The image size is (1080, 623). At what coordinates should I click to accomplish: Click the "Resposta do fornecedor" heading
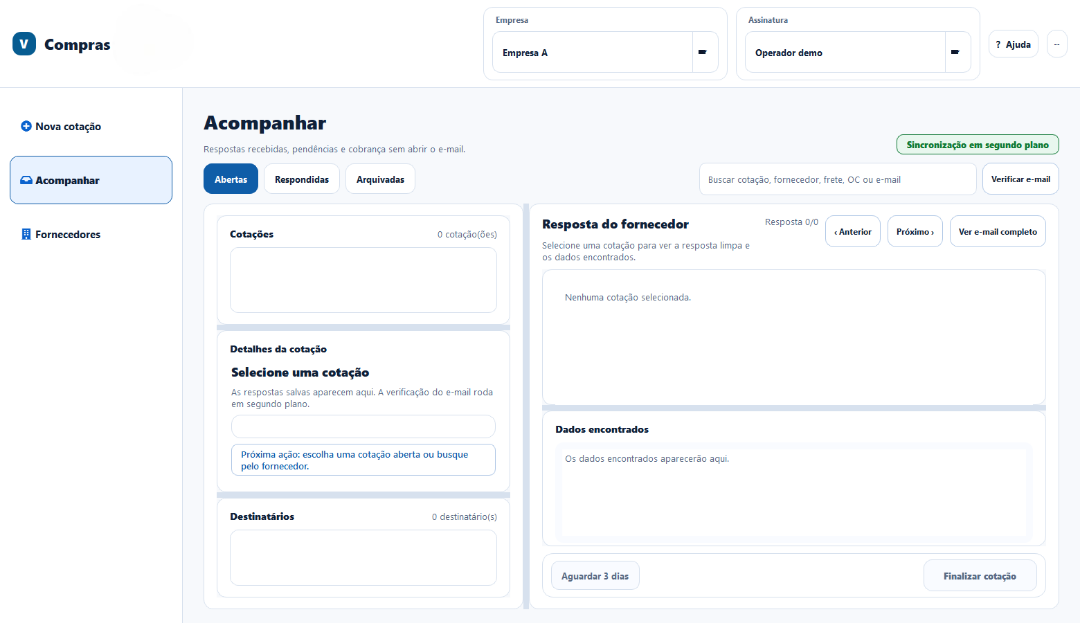[x=615, y=224]
